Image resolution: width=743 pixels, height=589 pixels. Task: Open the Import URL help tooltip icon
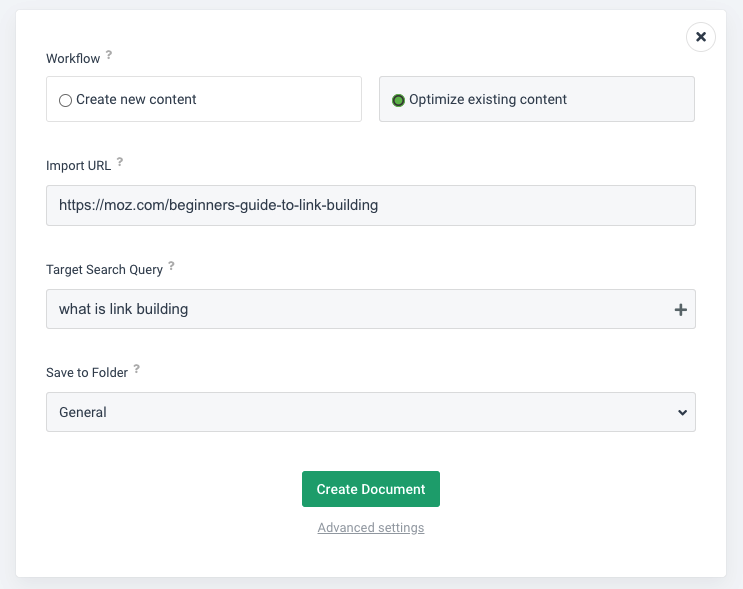tap(120, 162)
